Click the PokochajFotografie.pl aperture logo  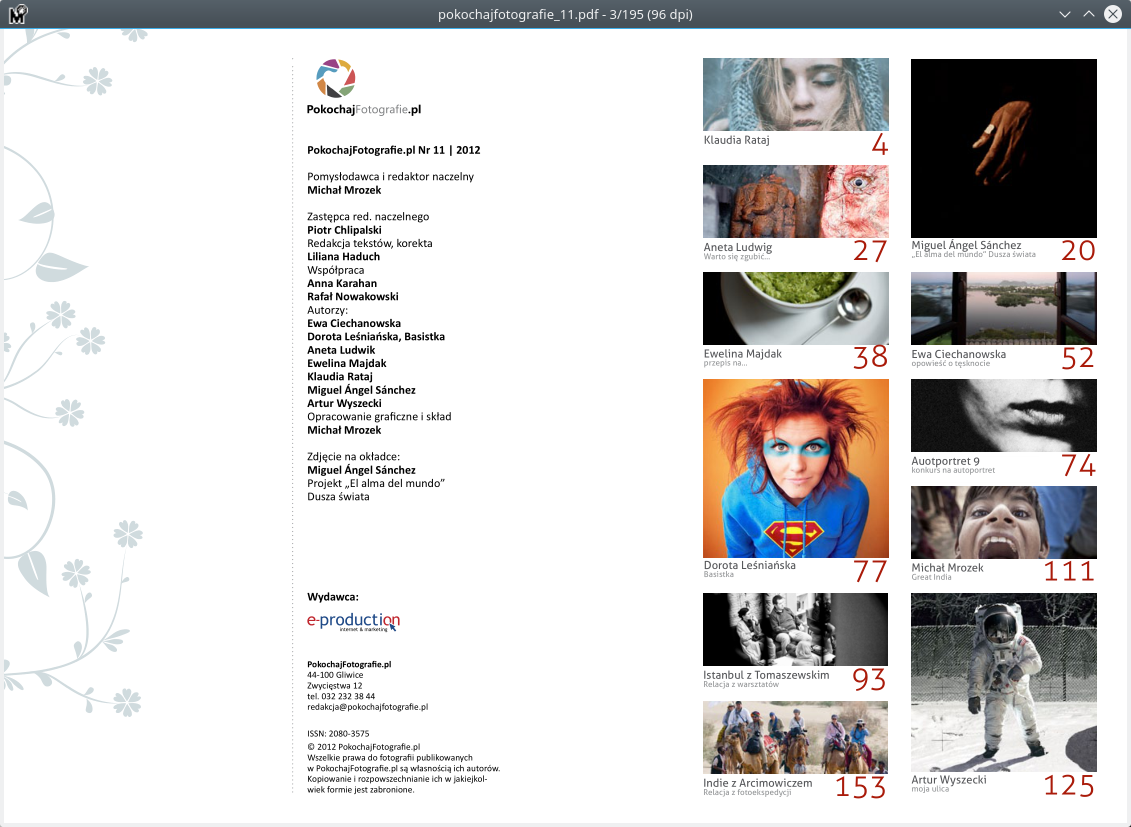[x=335, y=78]
